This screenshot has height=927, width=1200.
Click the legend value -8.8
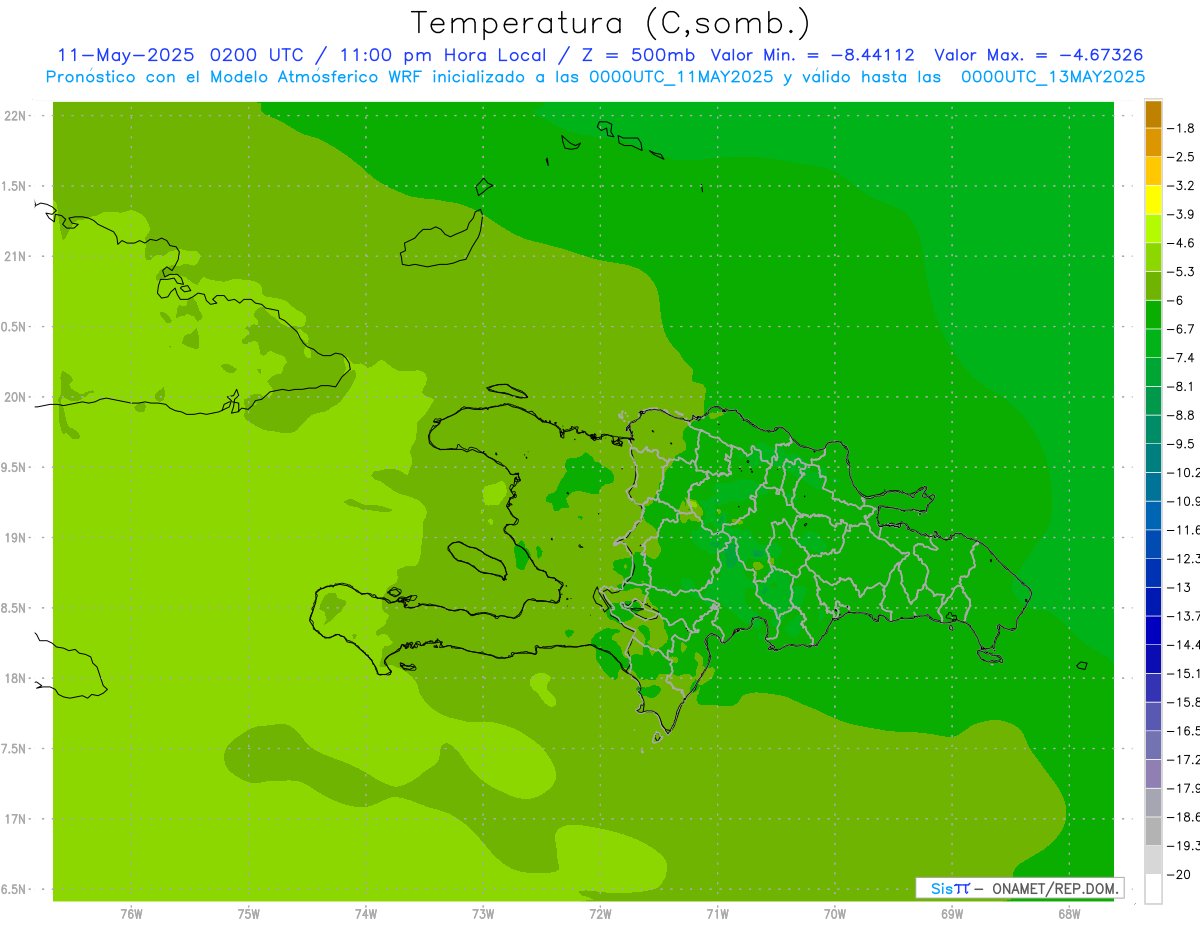click(1181, 415)
